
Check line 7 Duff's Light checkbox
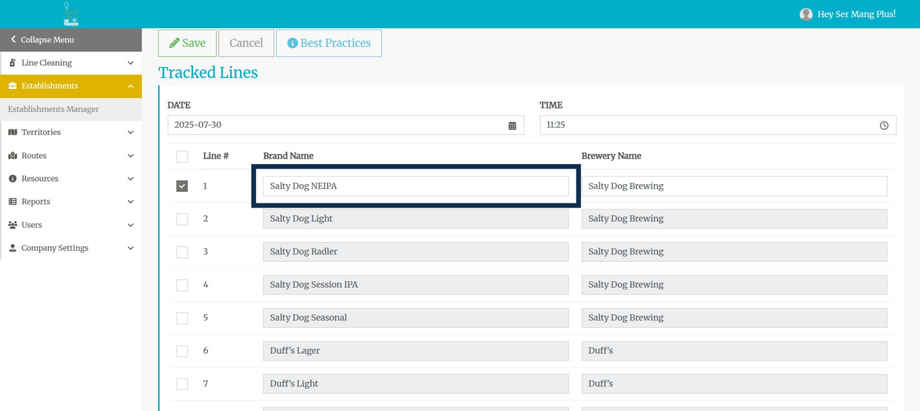182,384
